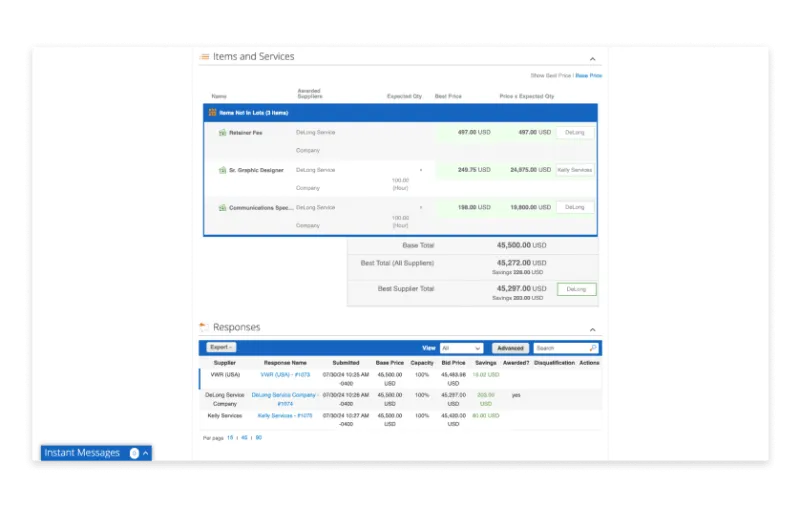Sort by the Savings column header

486,363
